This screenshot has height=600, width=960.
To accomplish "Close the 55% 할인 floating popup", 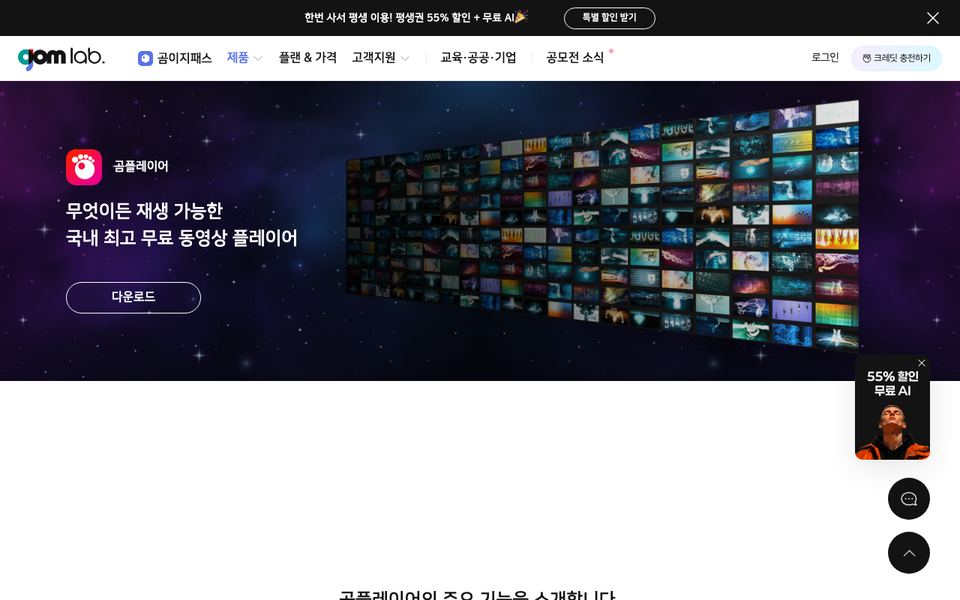I will 921,363.
